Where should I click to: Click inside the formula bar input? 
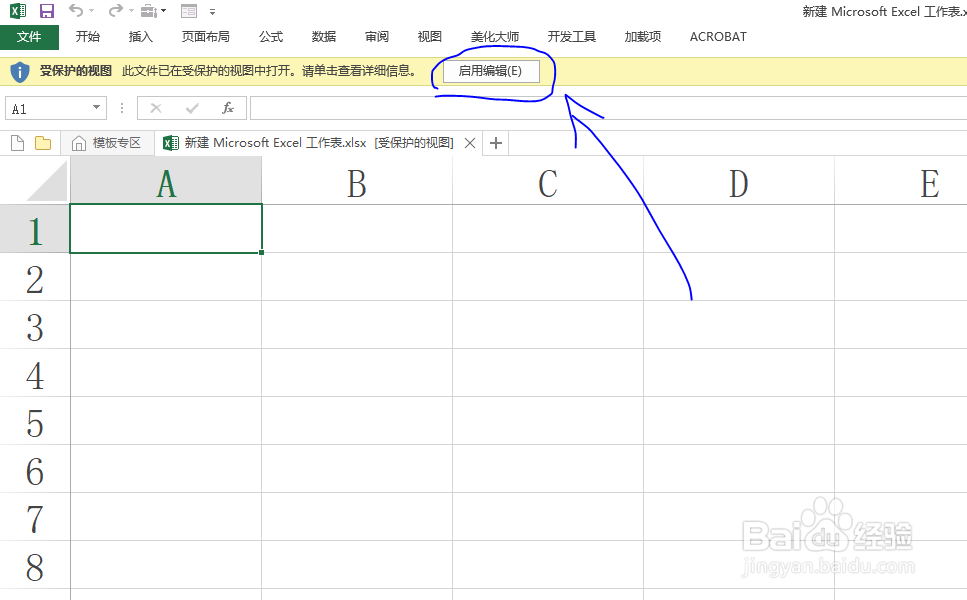coord(608,109)
